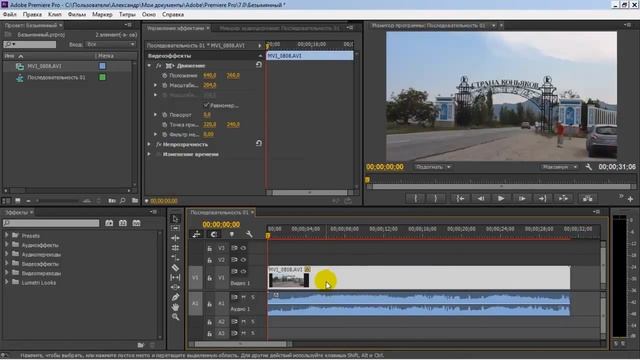The image size is (640, 360).
Task: Select the Hand tool
Action: (x=176, y=307)
